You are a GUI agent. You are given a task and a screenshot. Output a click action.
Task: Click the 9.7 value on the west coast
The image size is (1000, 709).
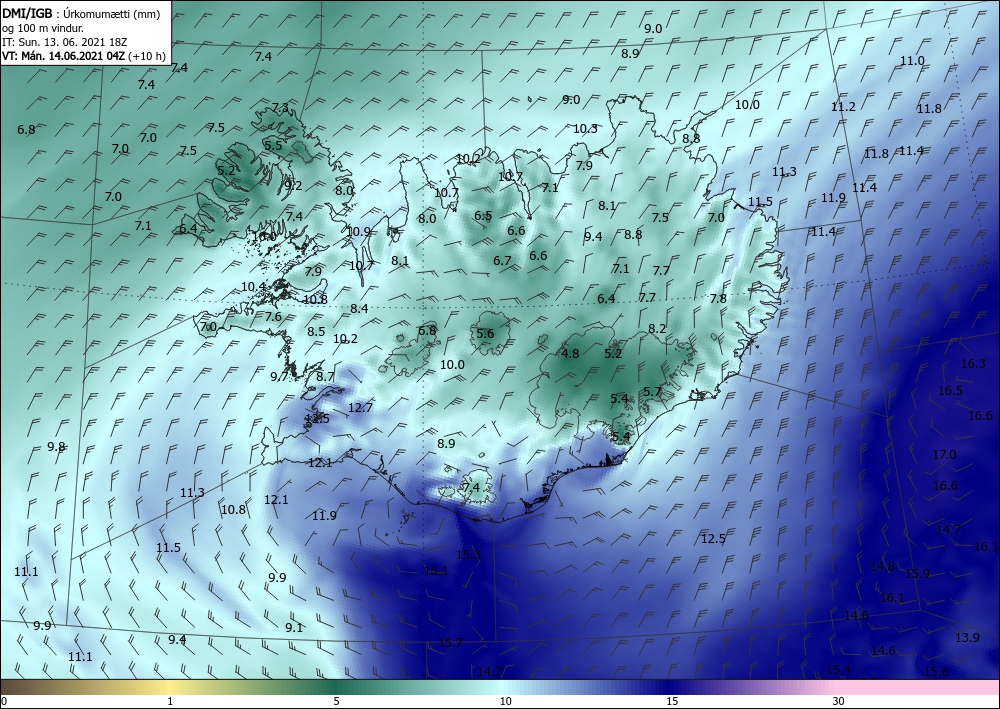[279, 377]
